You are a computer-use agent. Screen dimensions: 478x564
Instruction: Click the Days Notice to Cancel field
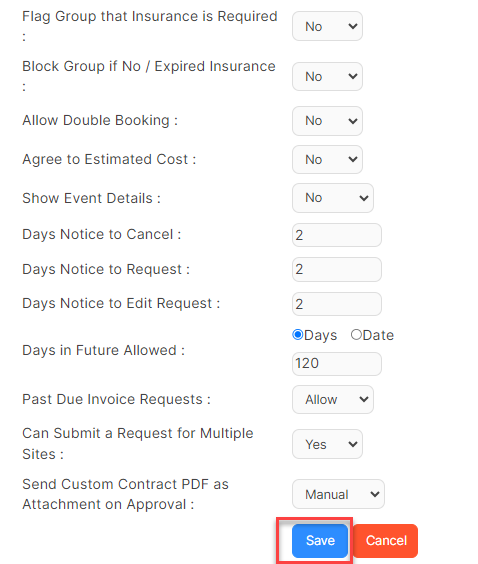337,235
